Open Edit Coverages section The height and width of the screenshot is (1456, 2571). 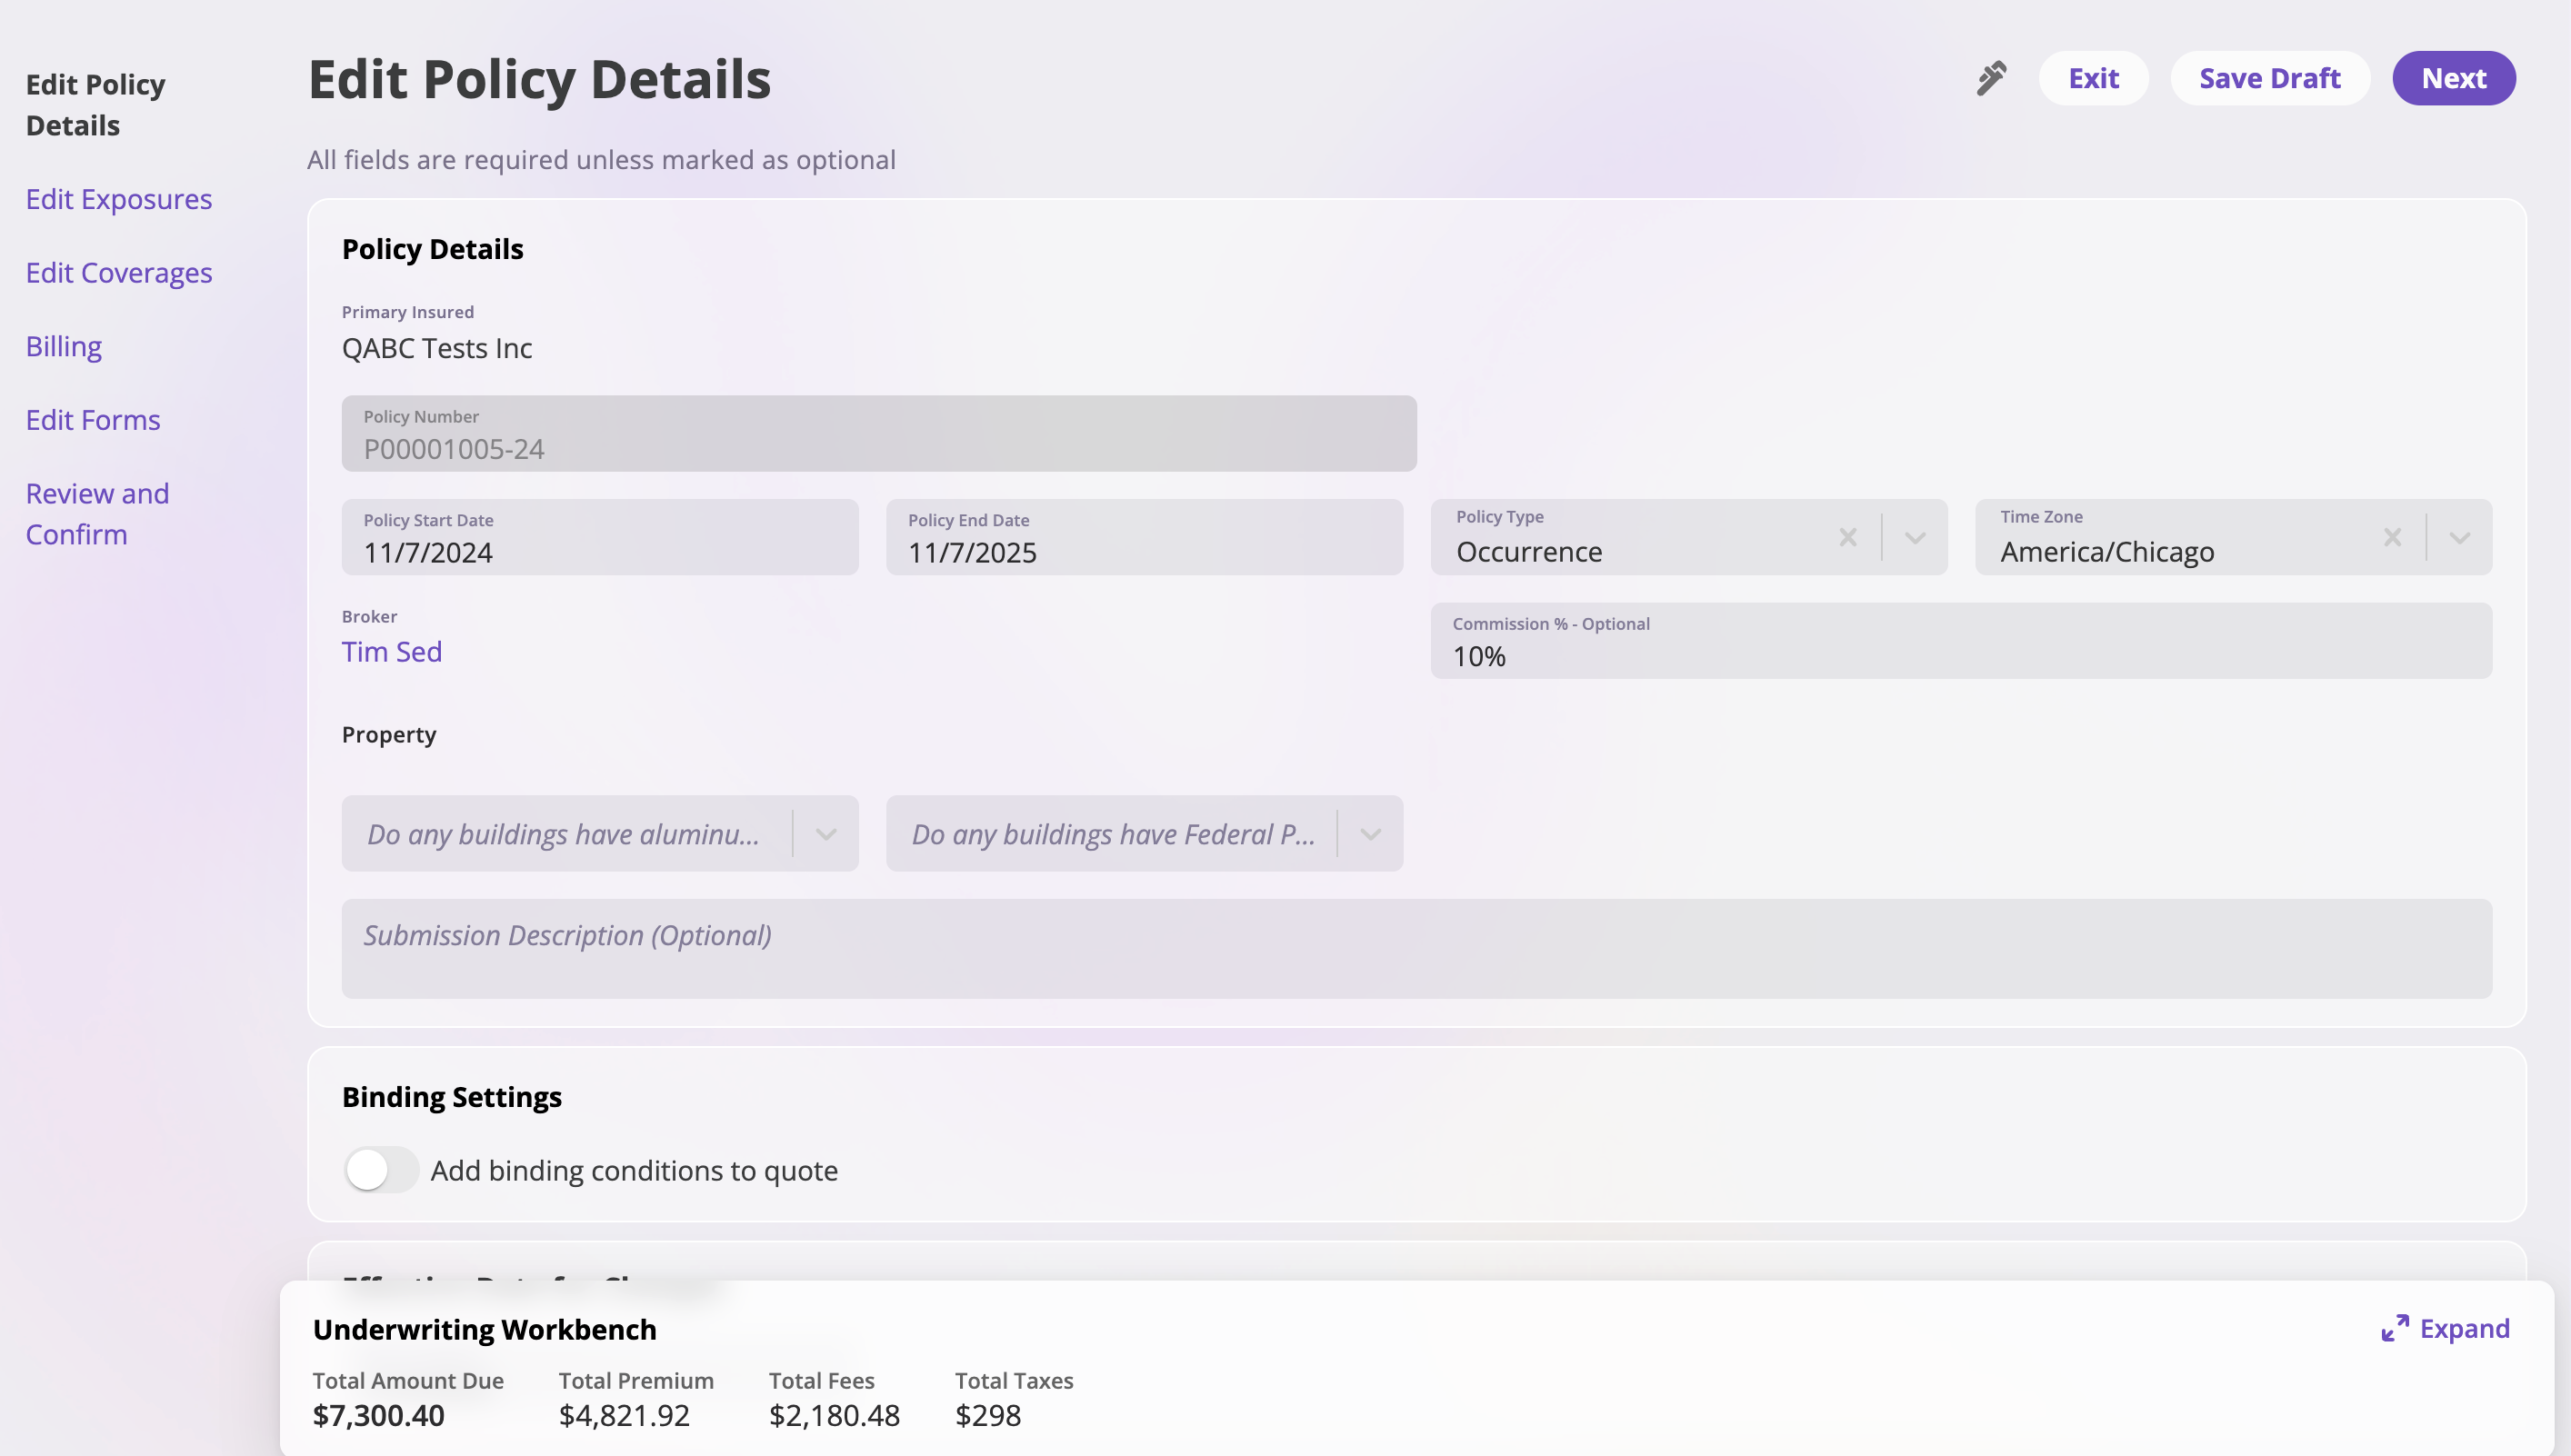[118, 273]
